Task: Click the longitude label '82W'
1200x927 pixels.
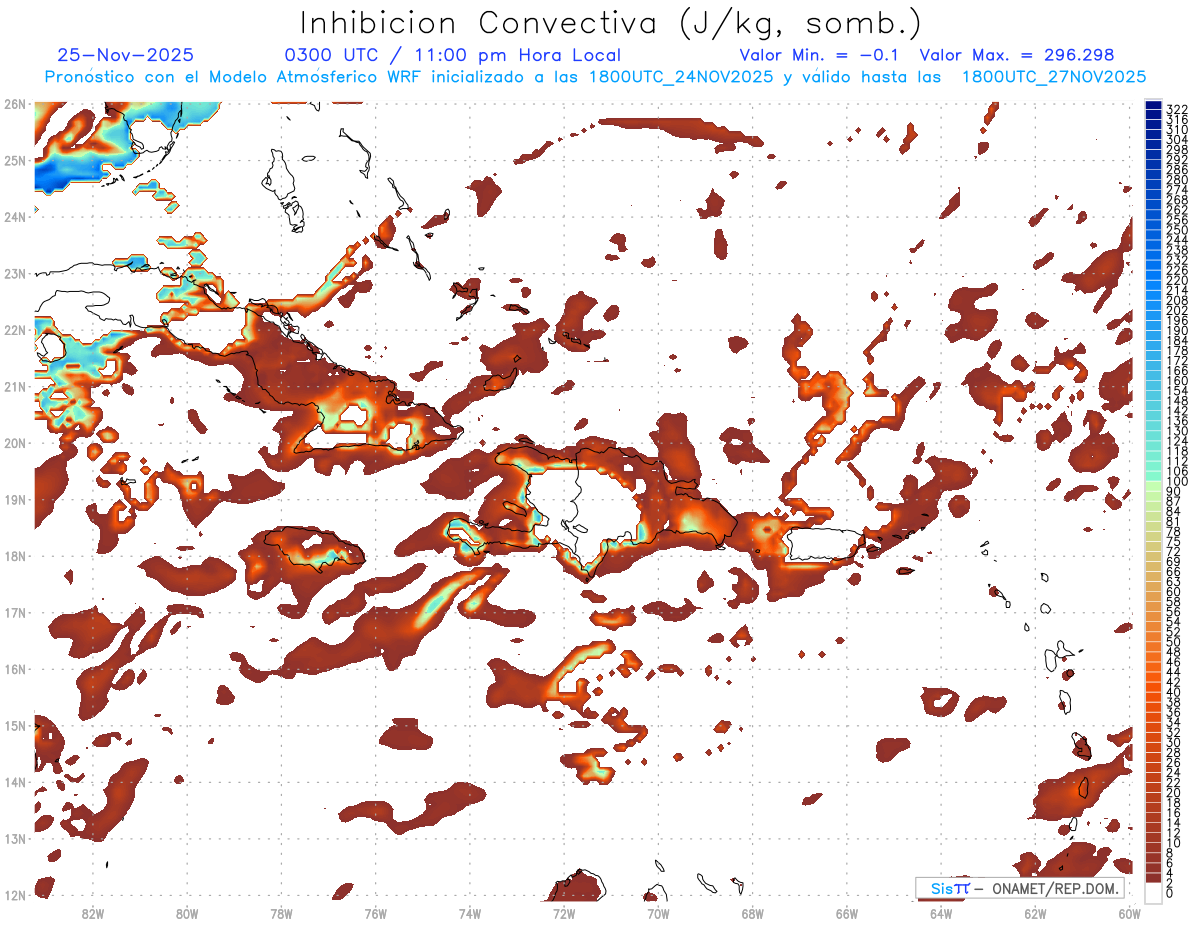Action: tap(93, 913)
